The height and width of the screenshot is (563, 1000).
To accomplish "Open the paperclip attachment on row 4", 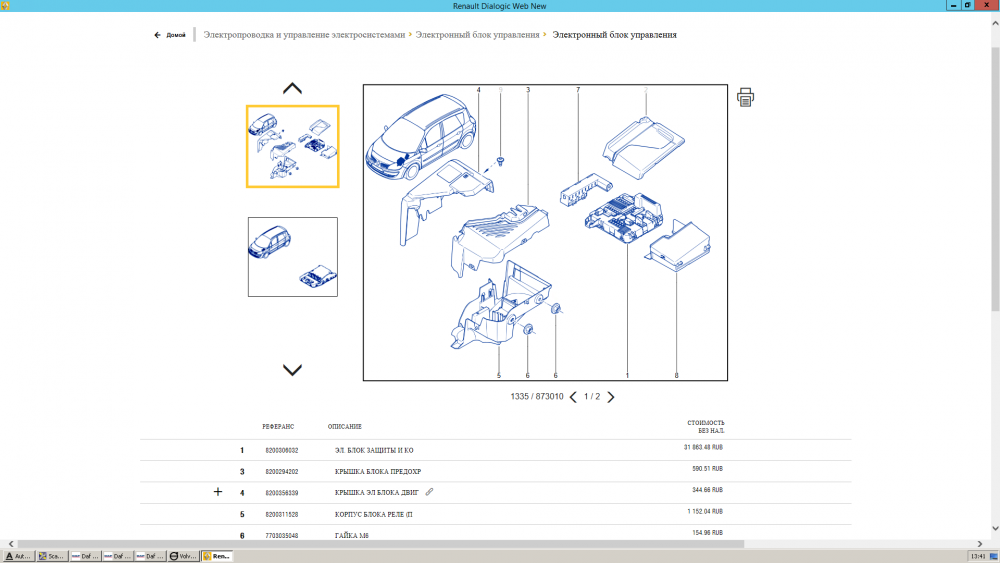I will [429, 492].
